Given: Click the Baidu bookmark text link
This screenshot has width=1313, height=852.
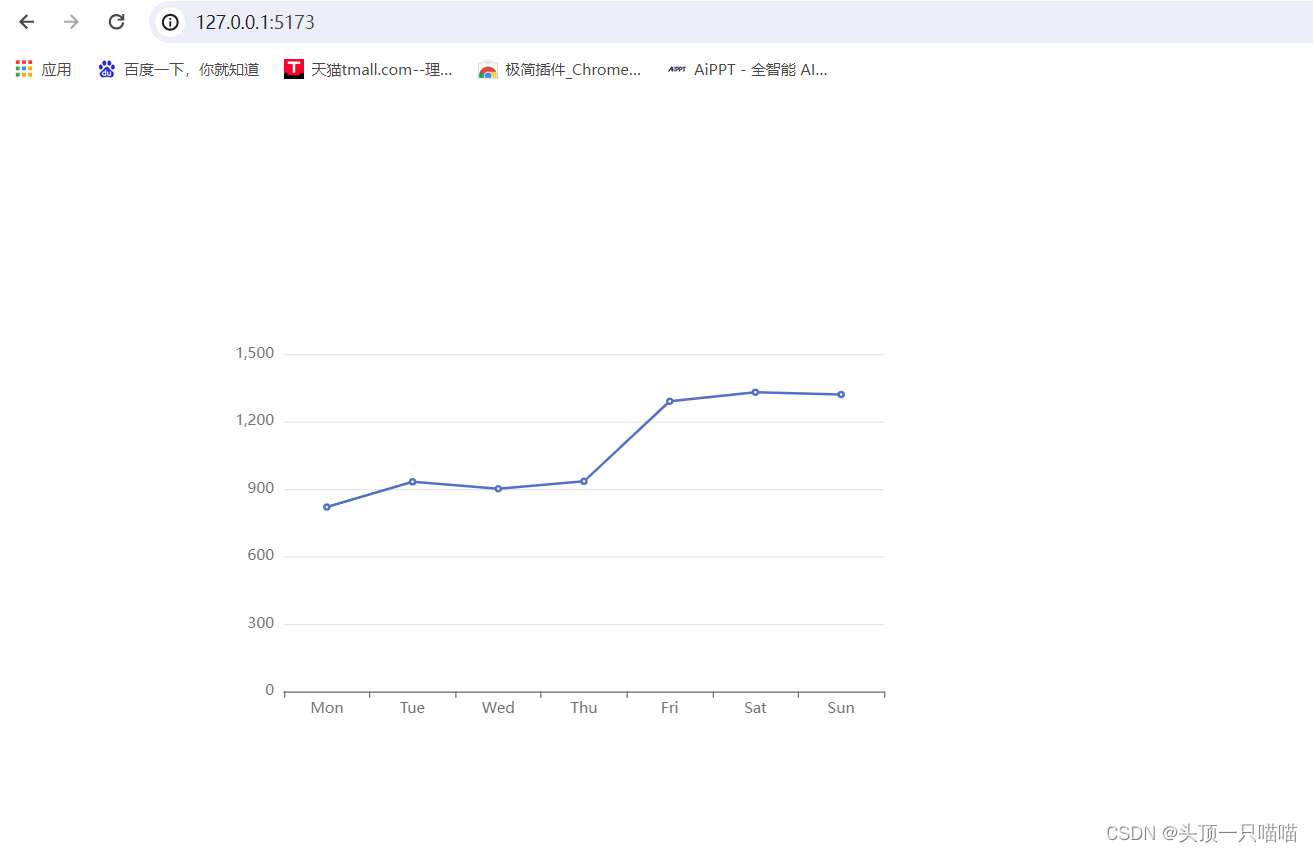Looking at the screenshot, I should pos(192,69).
